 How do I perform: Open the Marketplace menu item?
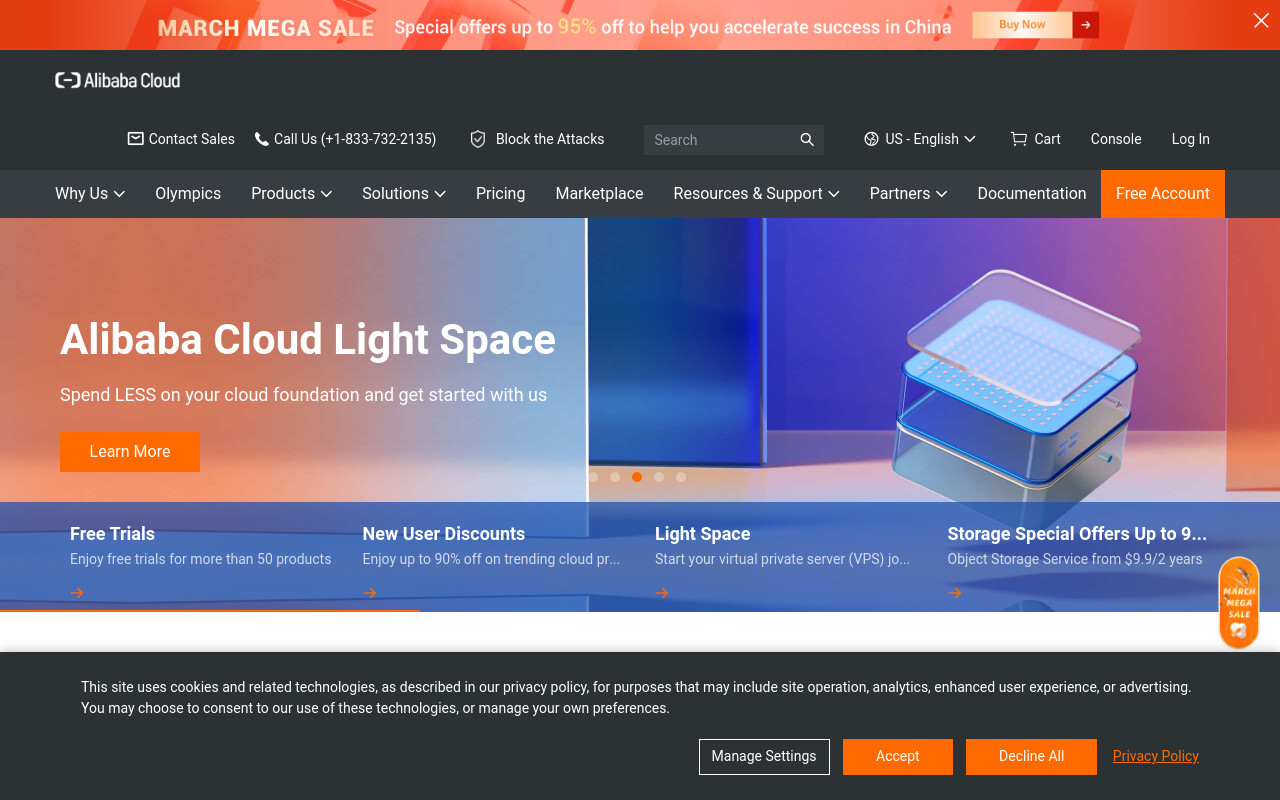click(599, 194)
